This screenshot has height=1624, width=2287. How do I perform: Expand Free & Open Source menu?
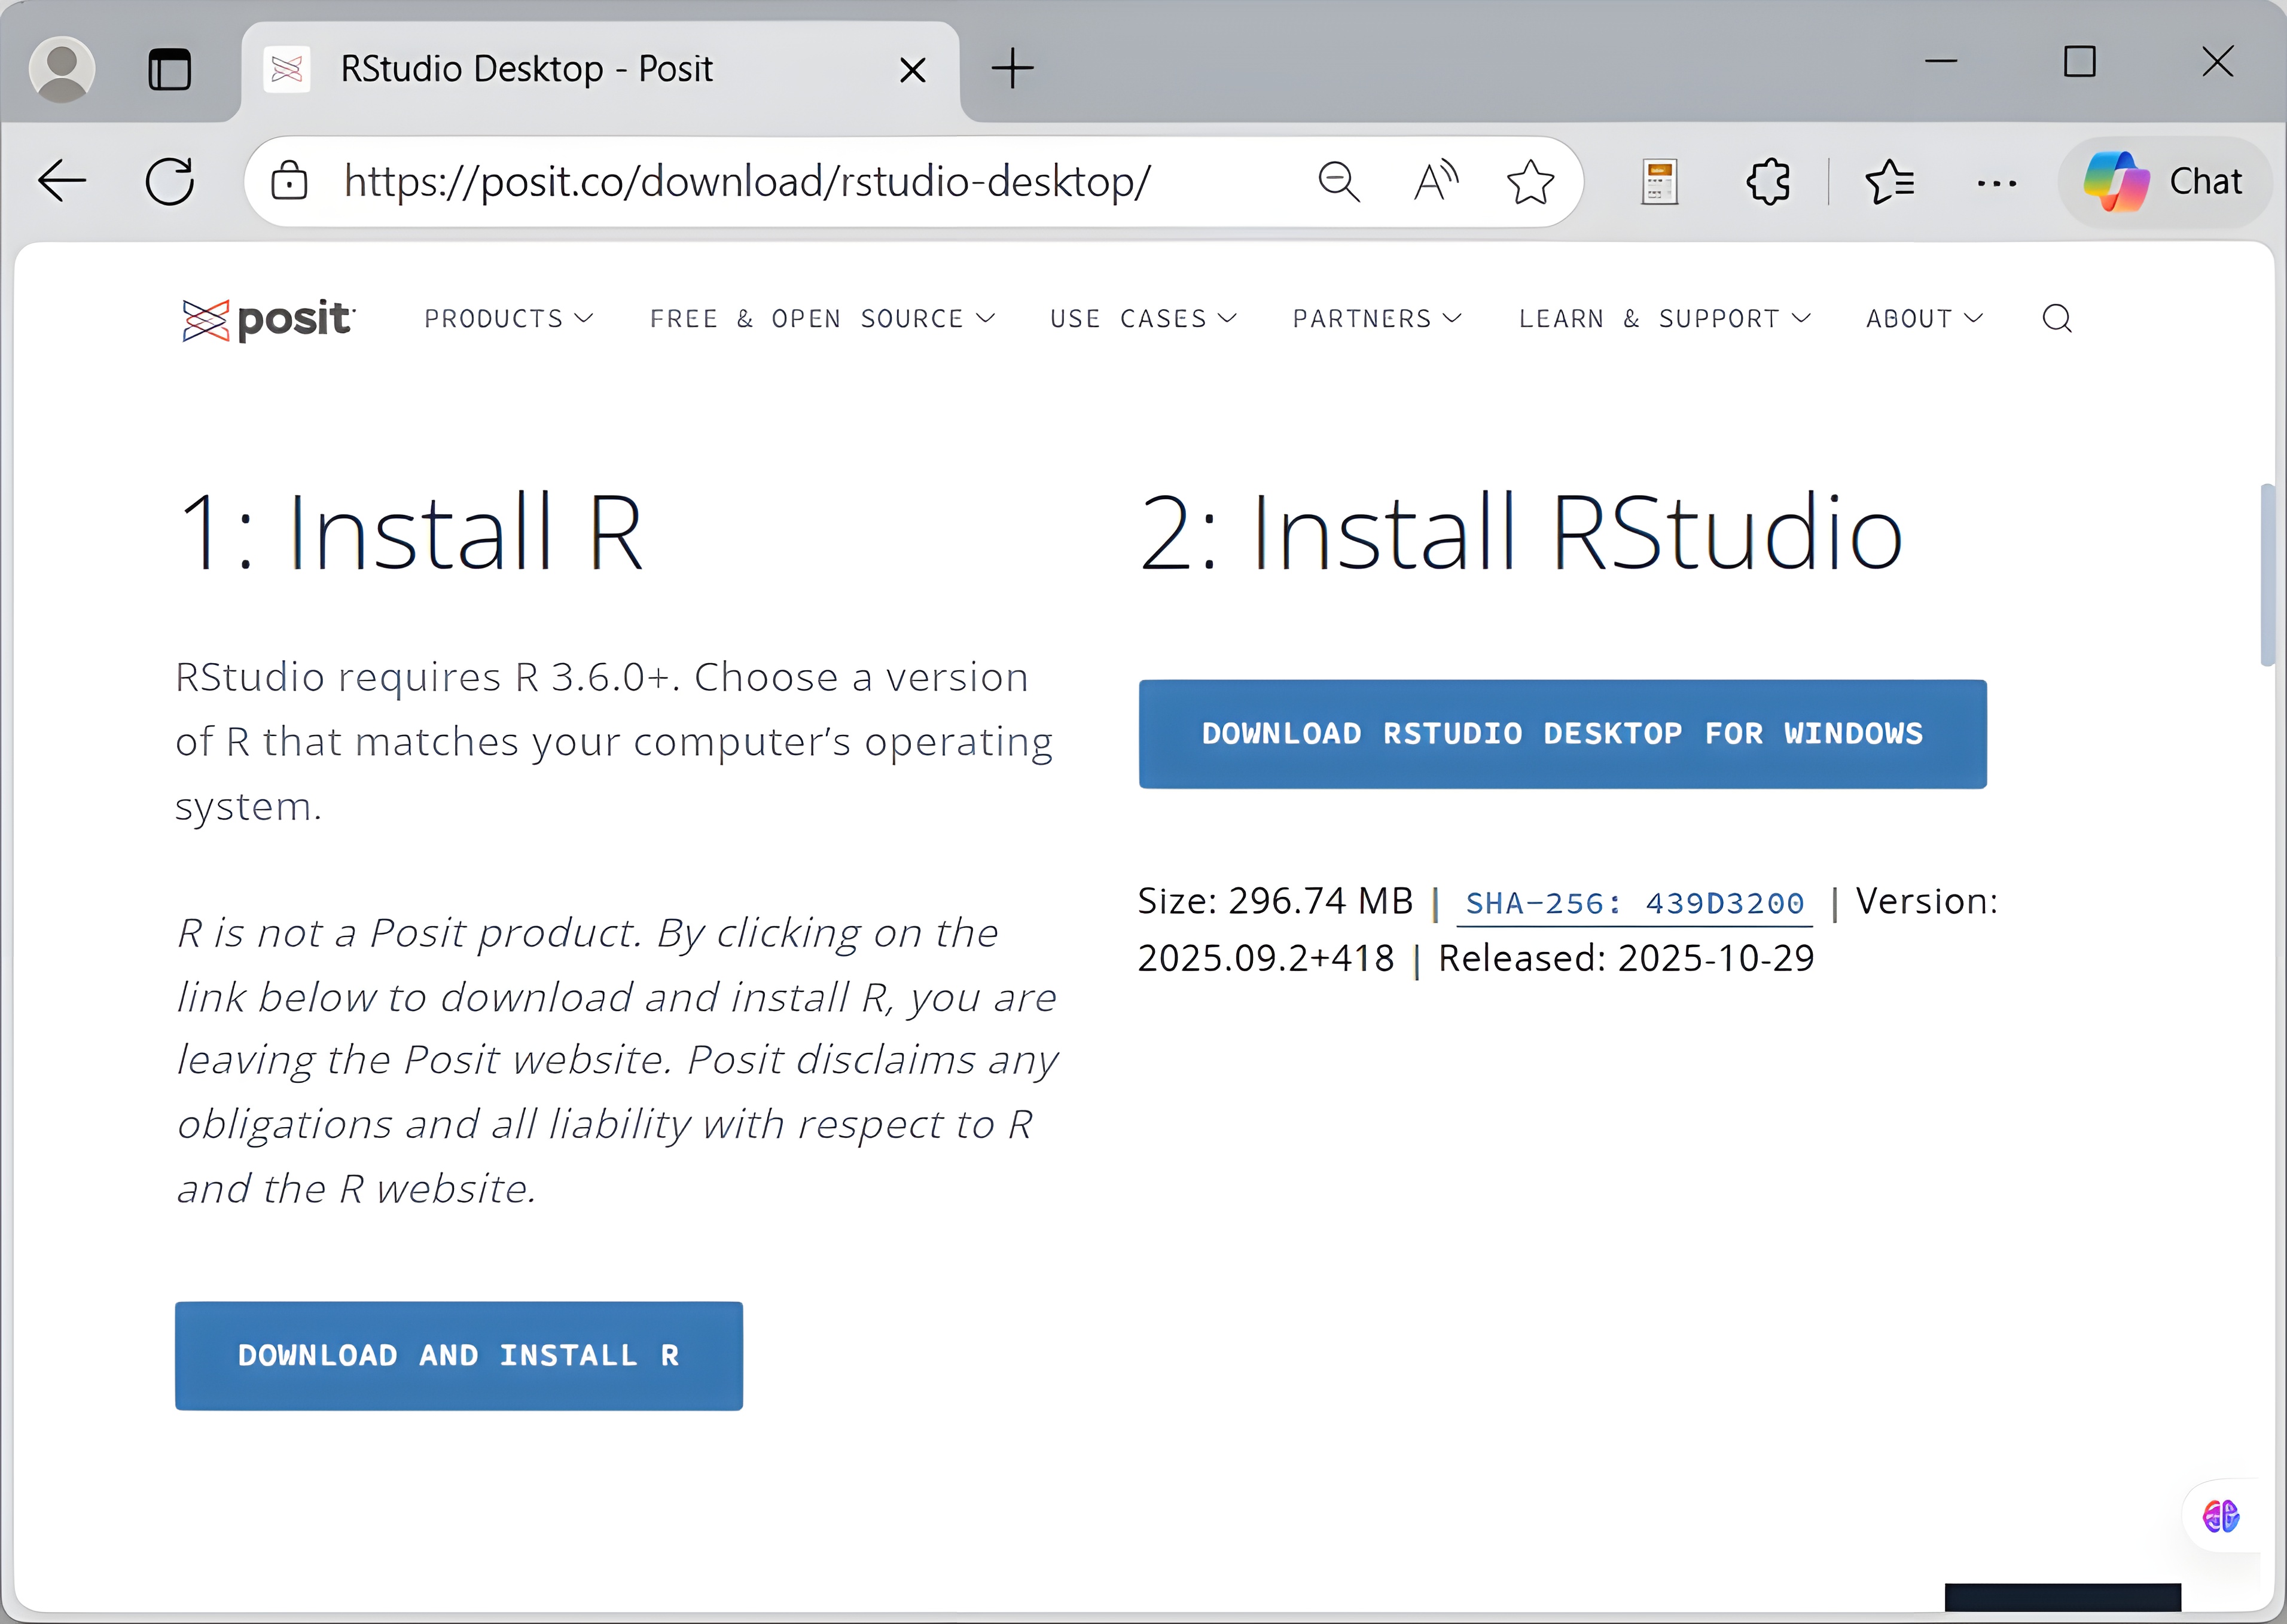point(822,319)
